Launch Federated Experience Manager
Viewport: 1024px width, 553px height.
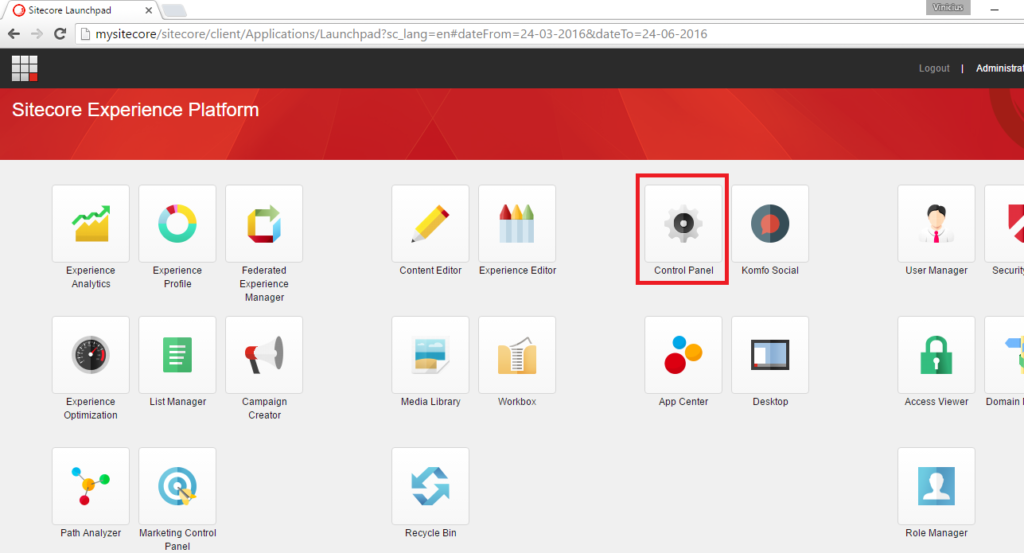click(x=264, y=224)
